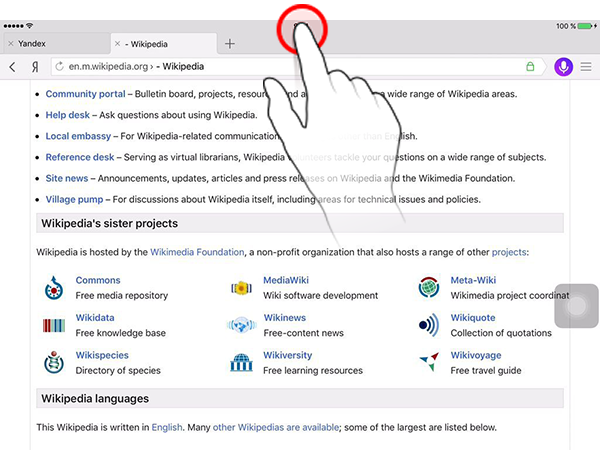This screenshot has height=450, width=600.
Task: Switch to the Yandex tab
Action: 57,44
